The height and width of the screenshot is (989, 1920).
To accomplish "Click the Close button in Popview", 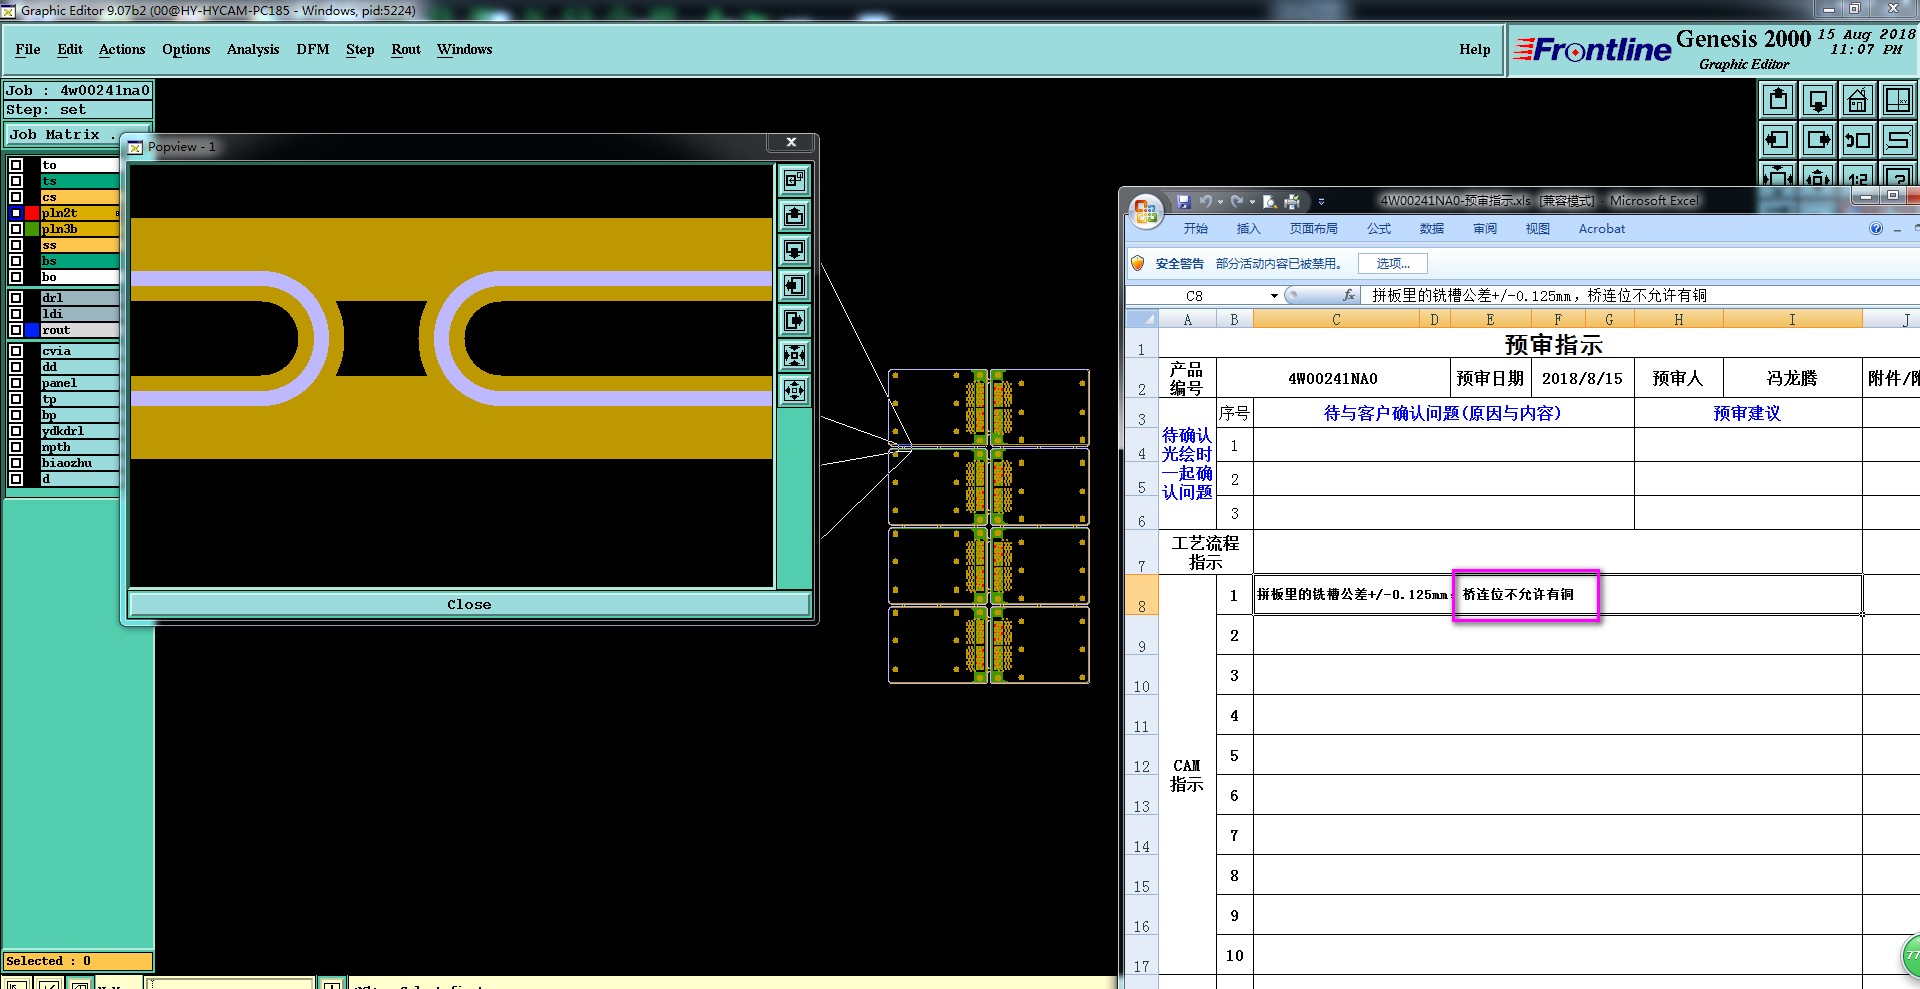I will [x=469, y=604].
